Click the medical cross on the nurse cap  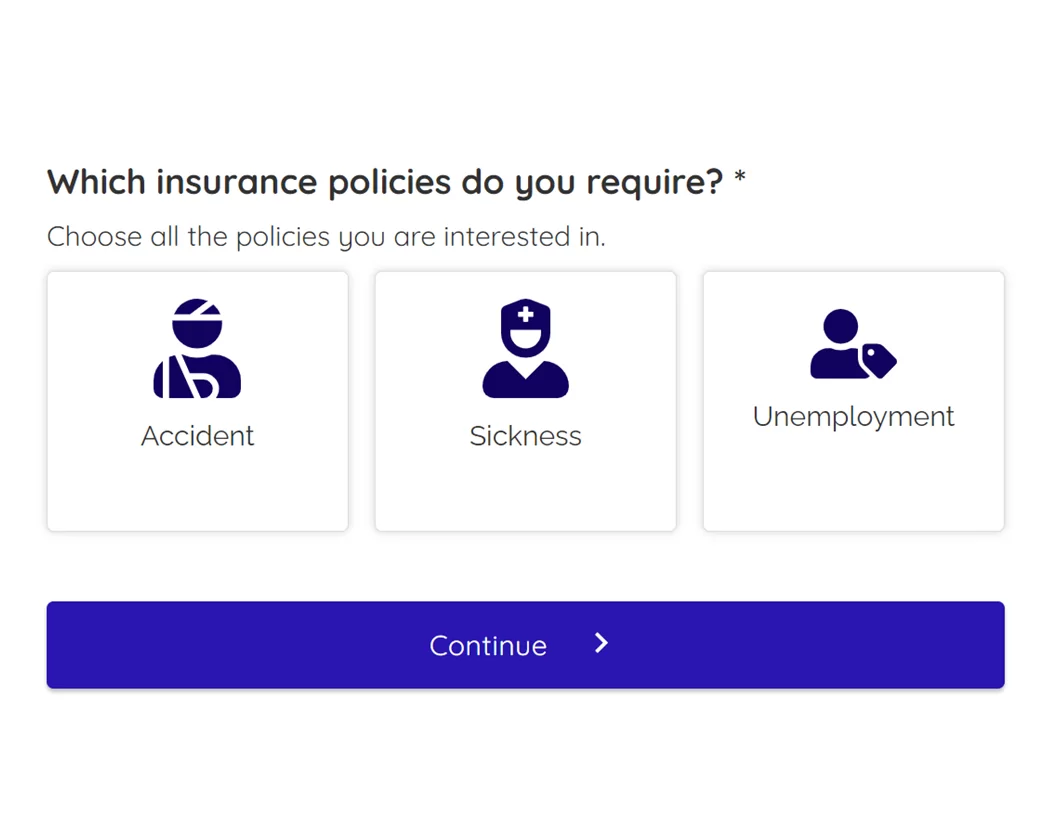[525, 316]
